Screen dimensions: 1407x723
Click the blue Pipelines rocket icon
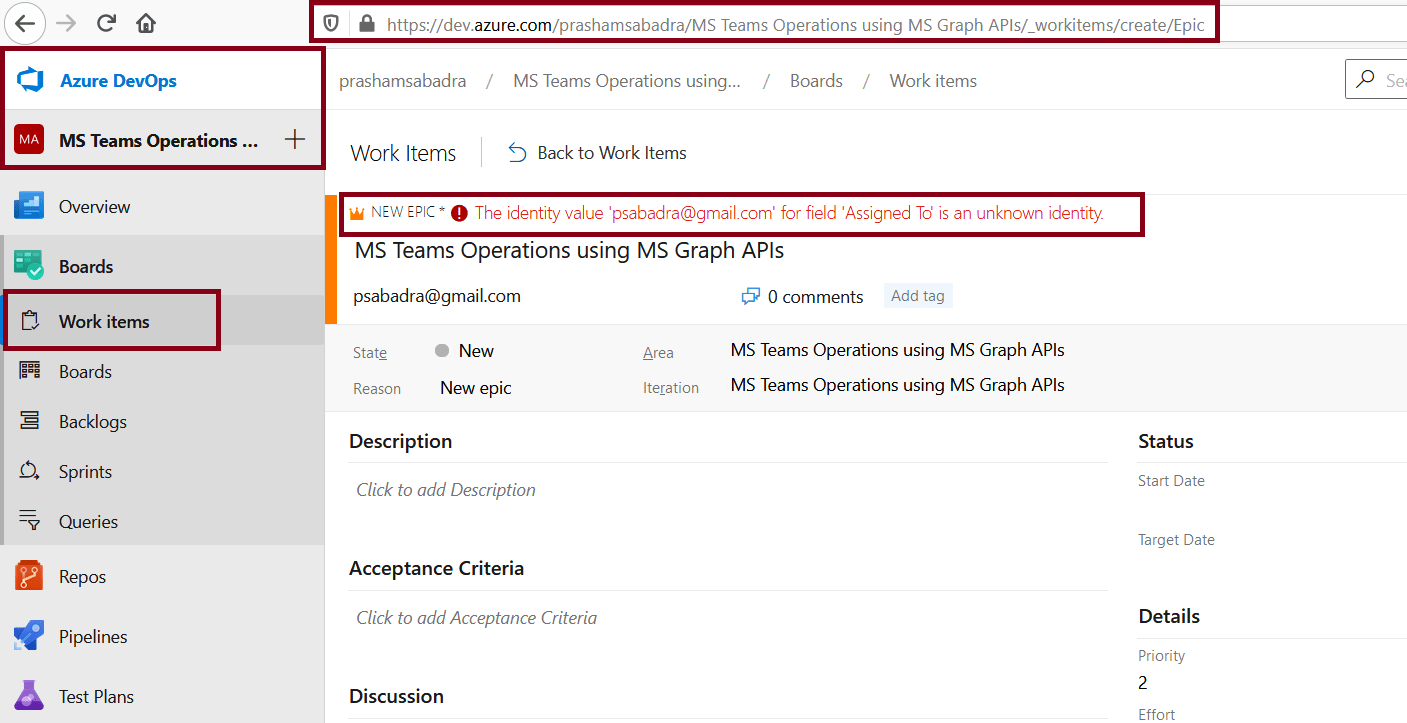point(29,636)
